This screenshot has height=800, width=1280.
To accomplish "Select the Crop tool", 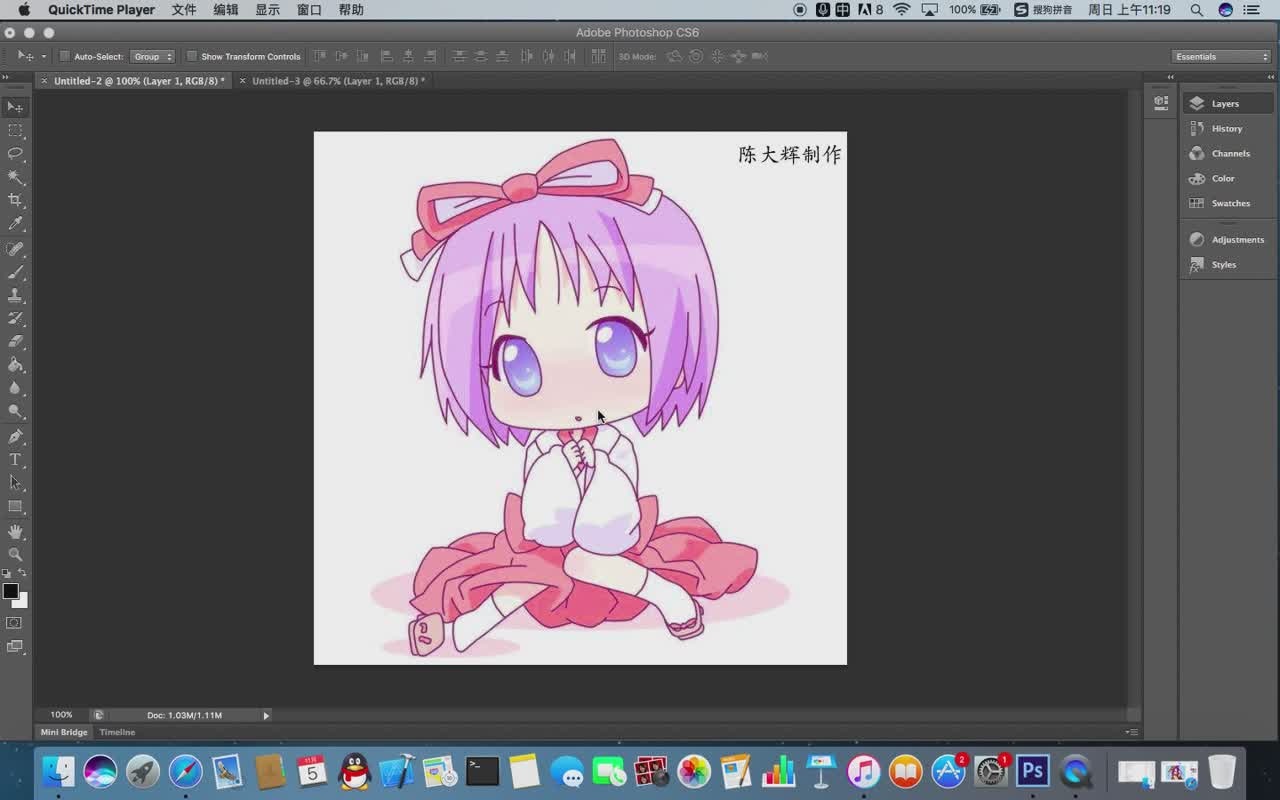I will pos(15,200).
